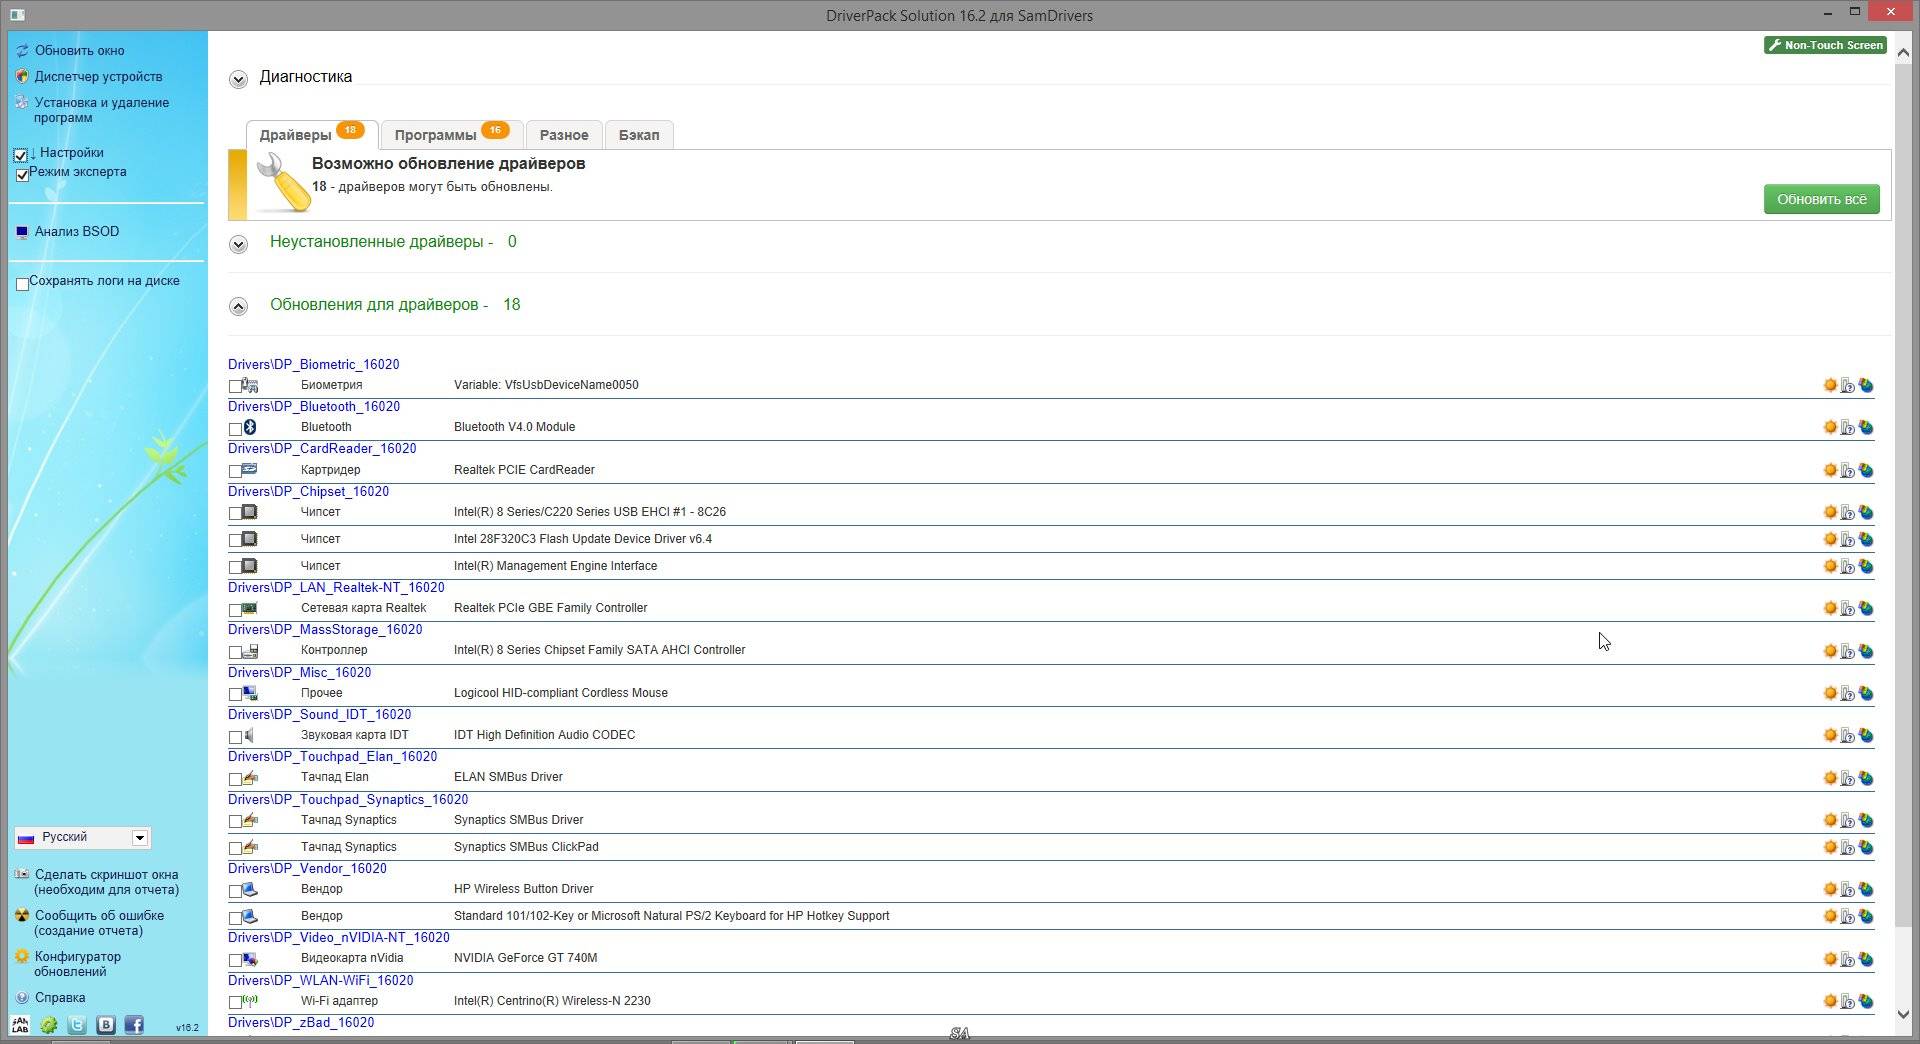The image size is (1920, 1044).
Task: Click globe search icon in Картридер row
Action: click(1866, 470)
